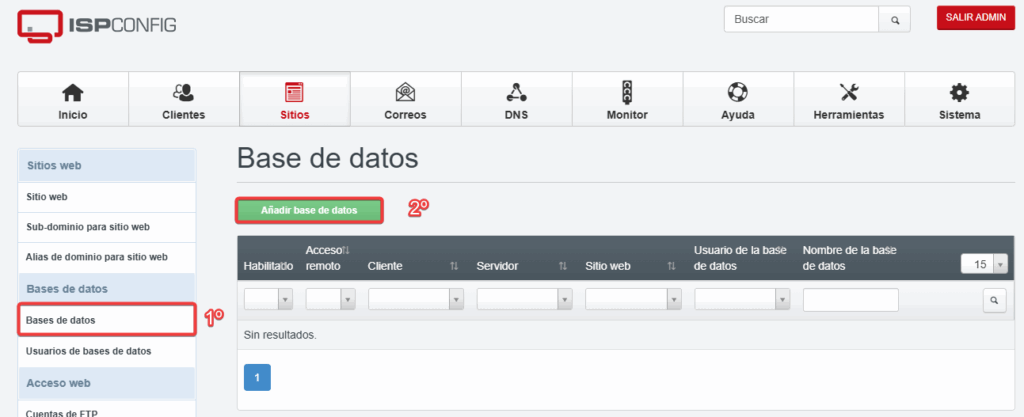Image resolution: width=1024 pixels, height=417 pixels.
Task: Click the SALIR ADMIN logout button
Action: [976, 18]
